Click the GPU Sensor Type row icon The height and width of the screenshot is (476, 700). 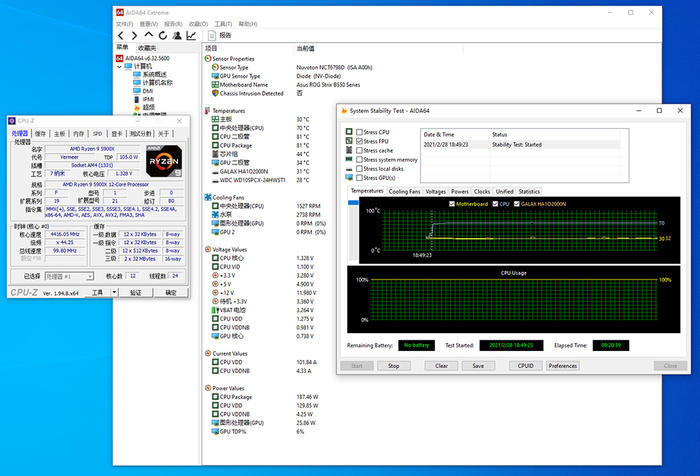215,76
